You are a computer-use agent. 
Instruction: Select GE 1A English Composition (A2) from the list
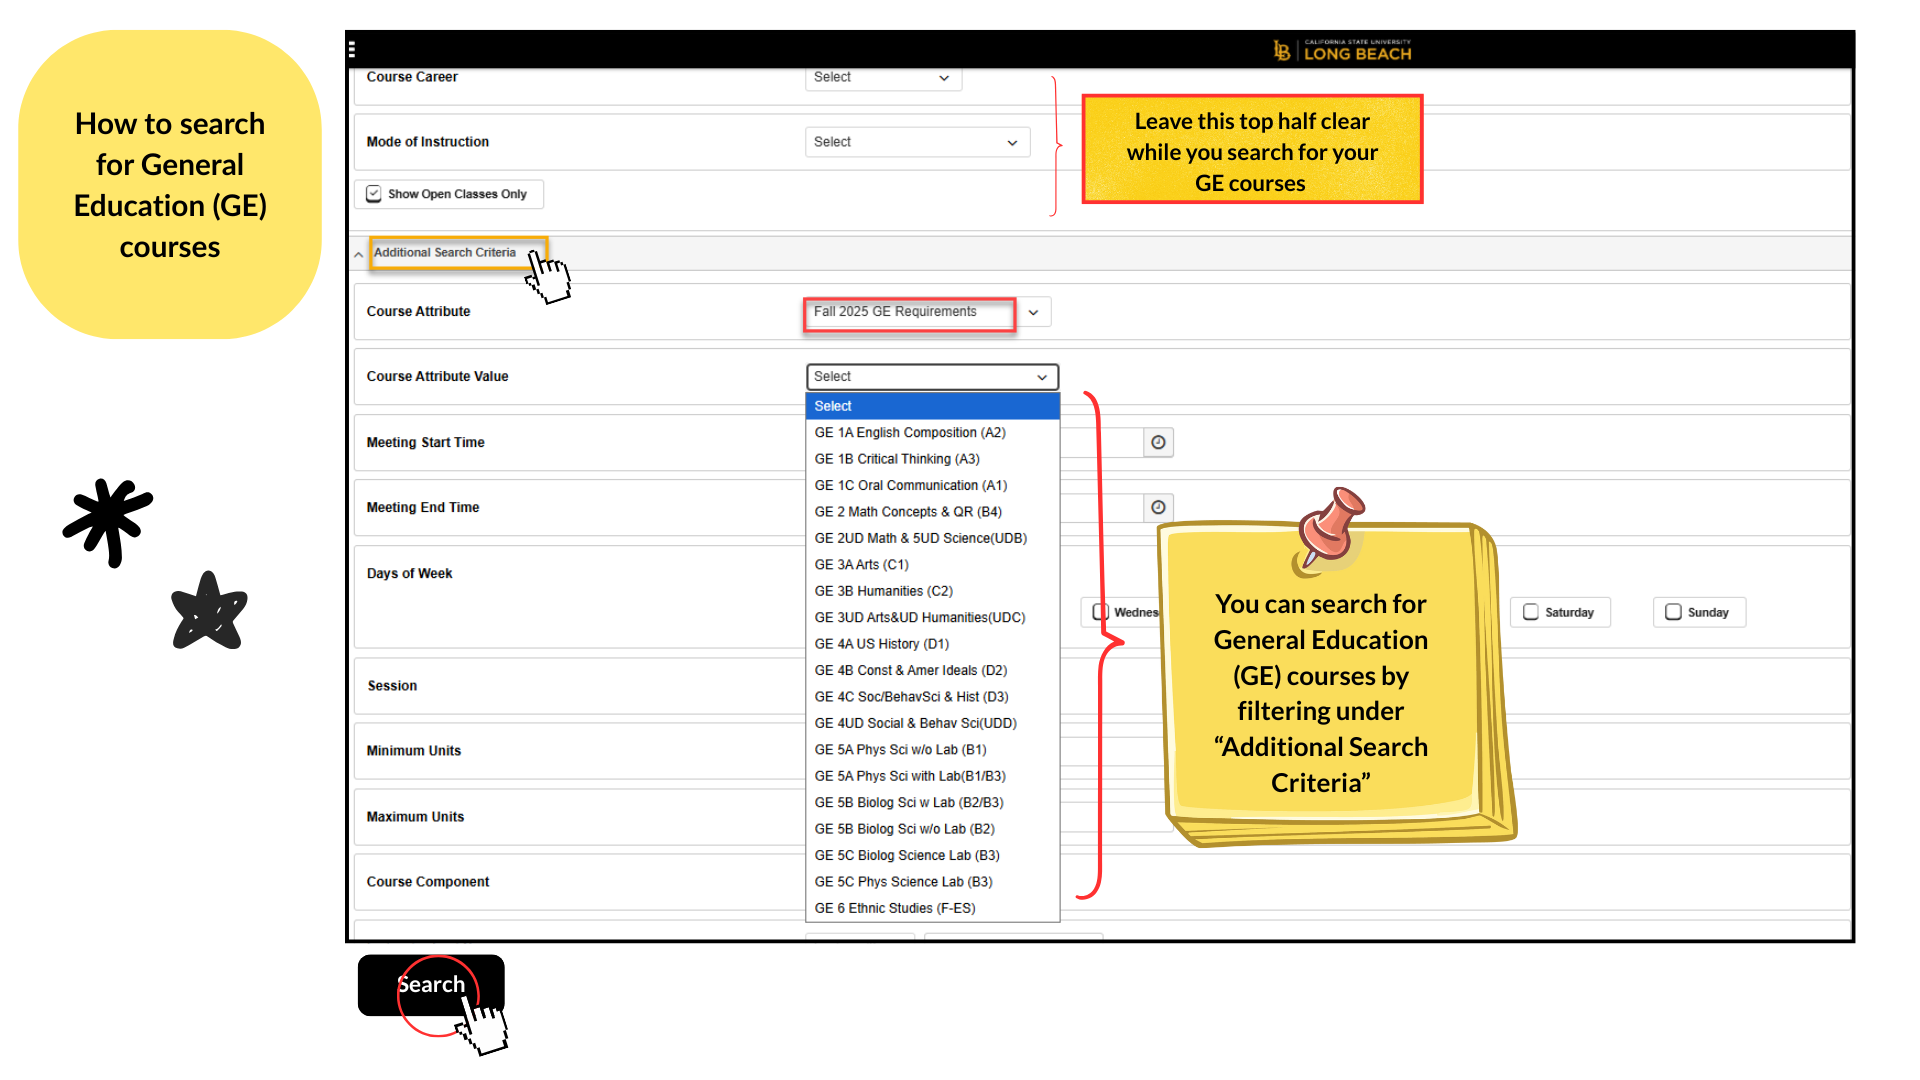pyautogui.click(x=909, y=432)
